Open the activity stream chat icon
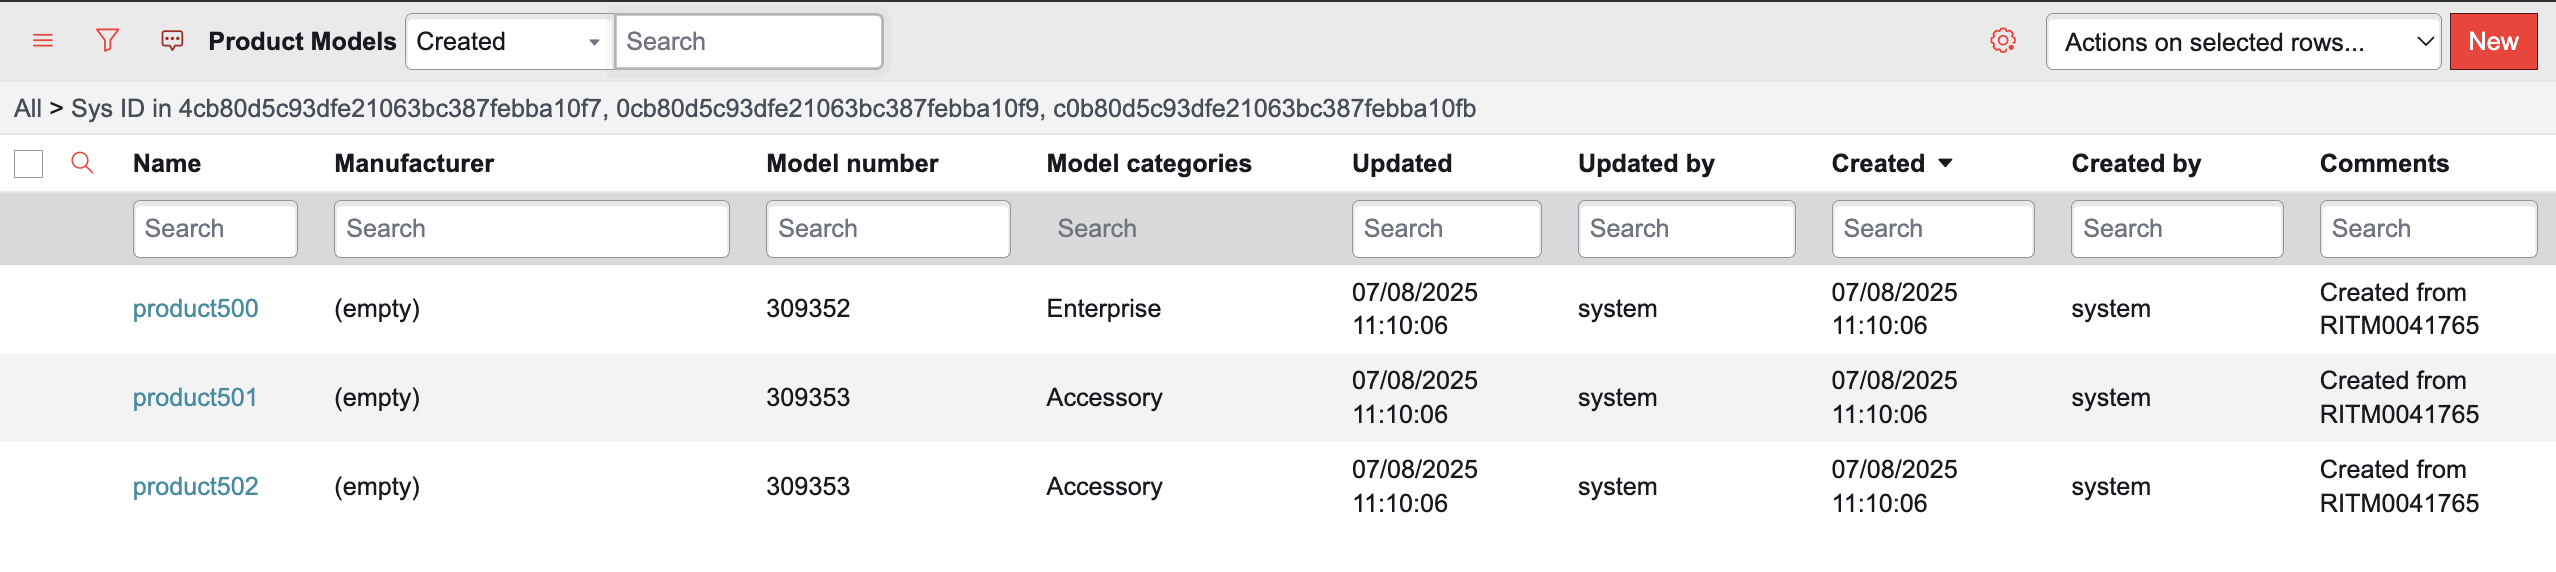This screenshot has height=572, width=2556. pos(172,41)
